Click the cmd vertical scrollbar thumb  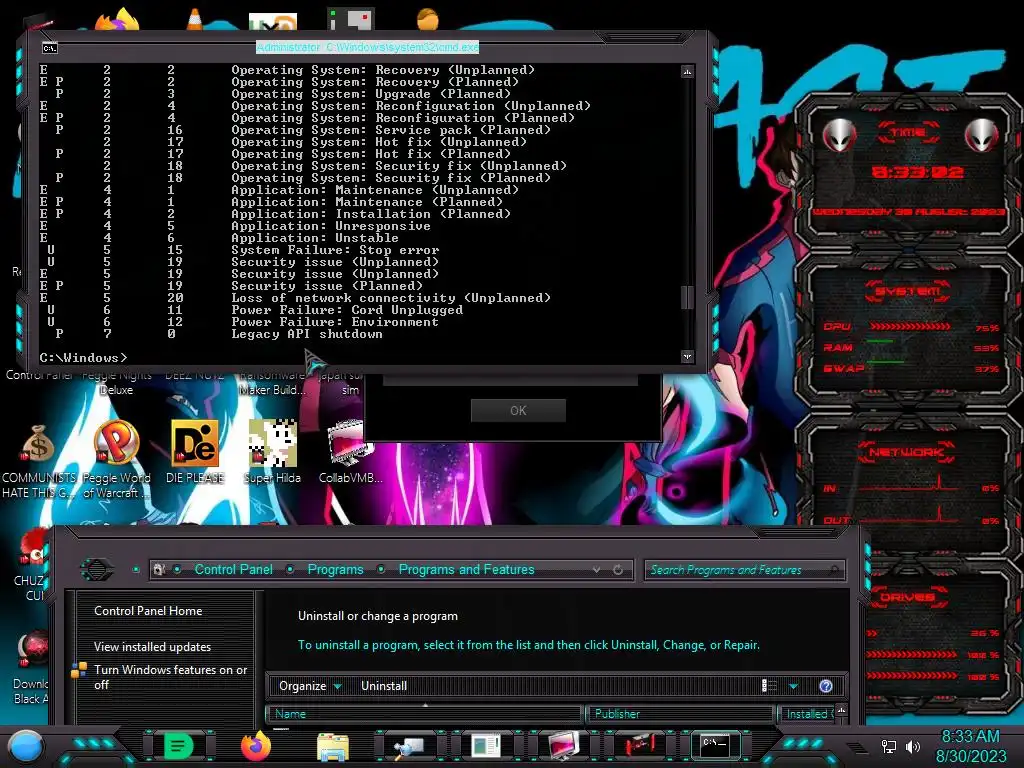pyautogui.click(x=687, y=297)
